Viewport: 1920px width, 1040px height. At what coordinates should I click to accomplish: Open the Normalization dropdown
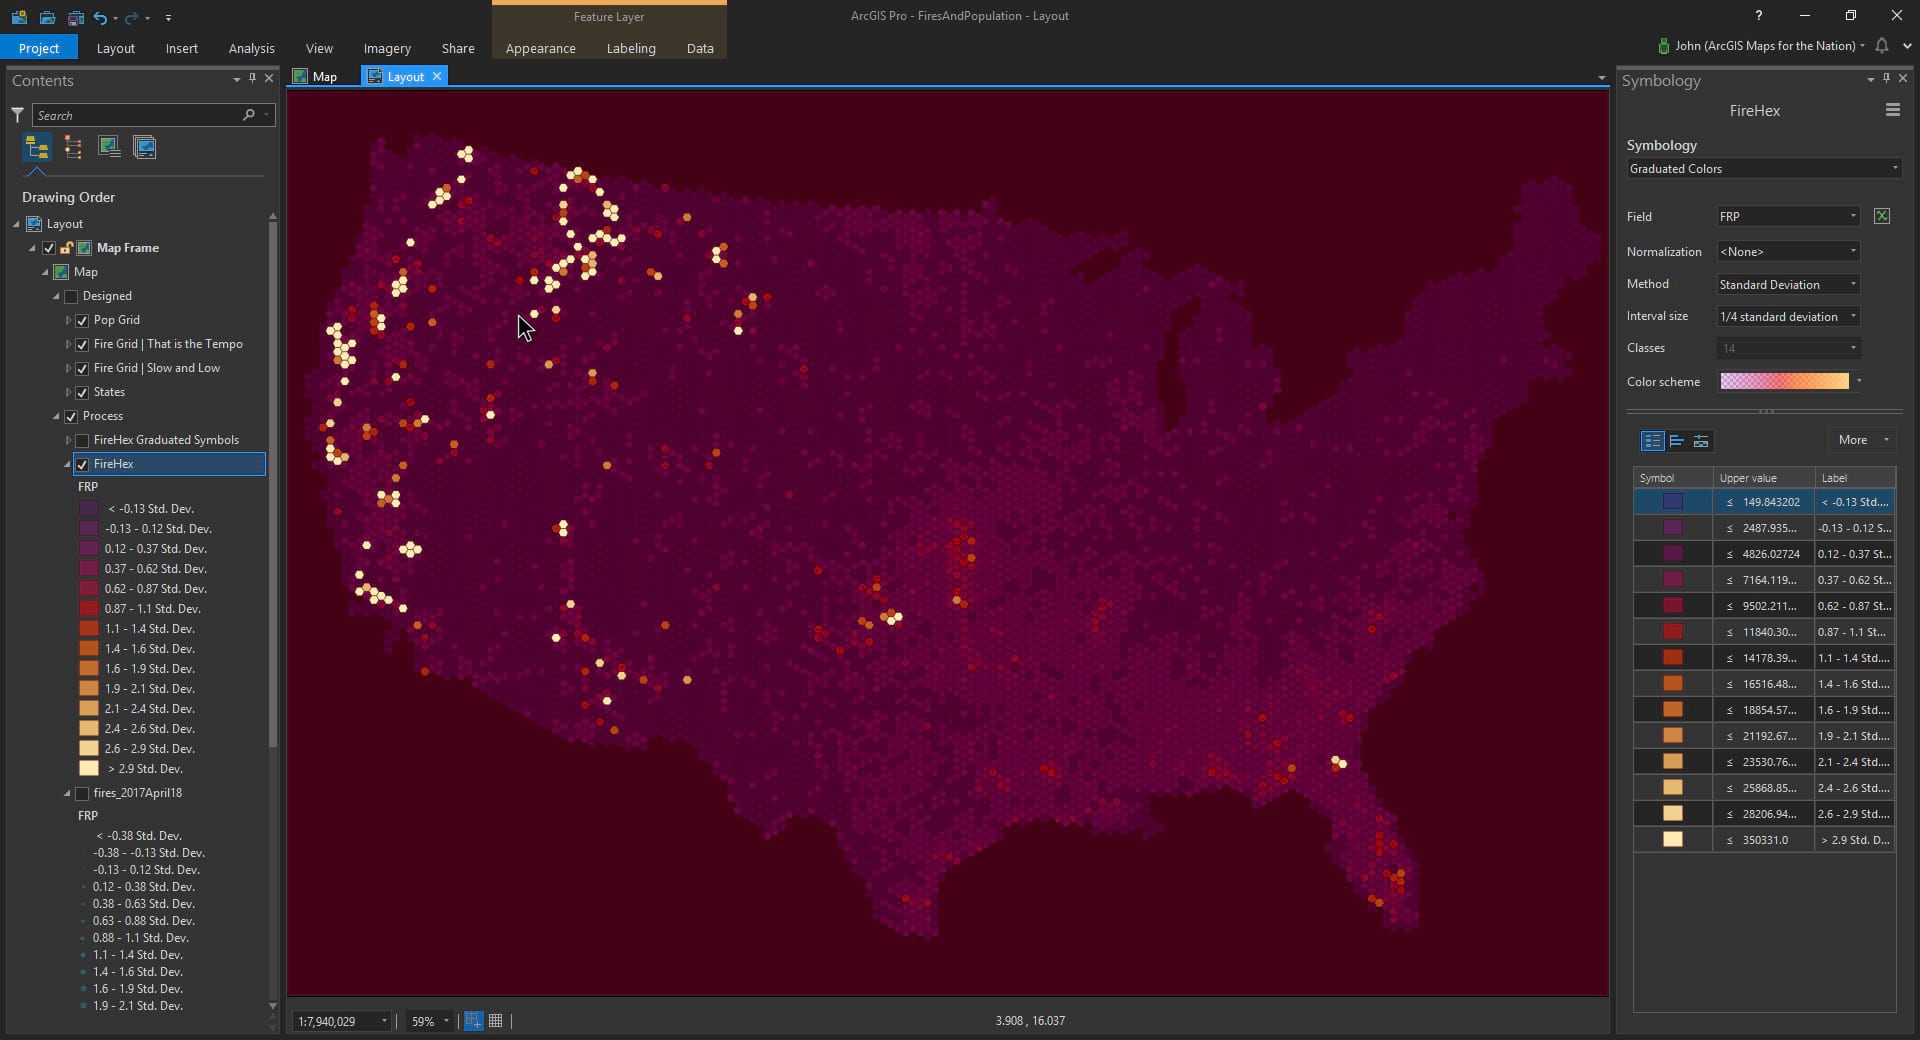[1788, 252]
